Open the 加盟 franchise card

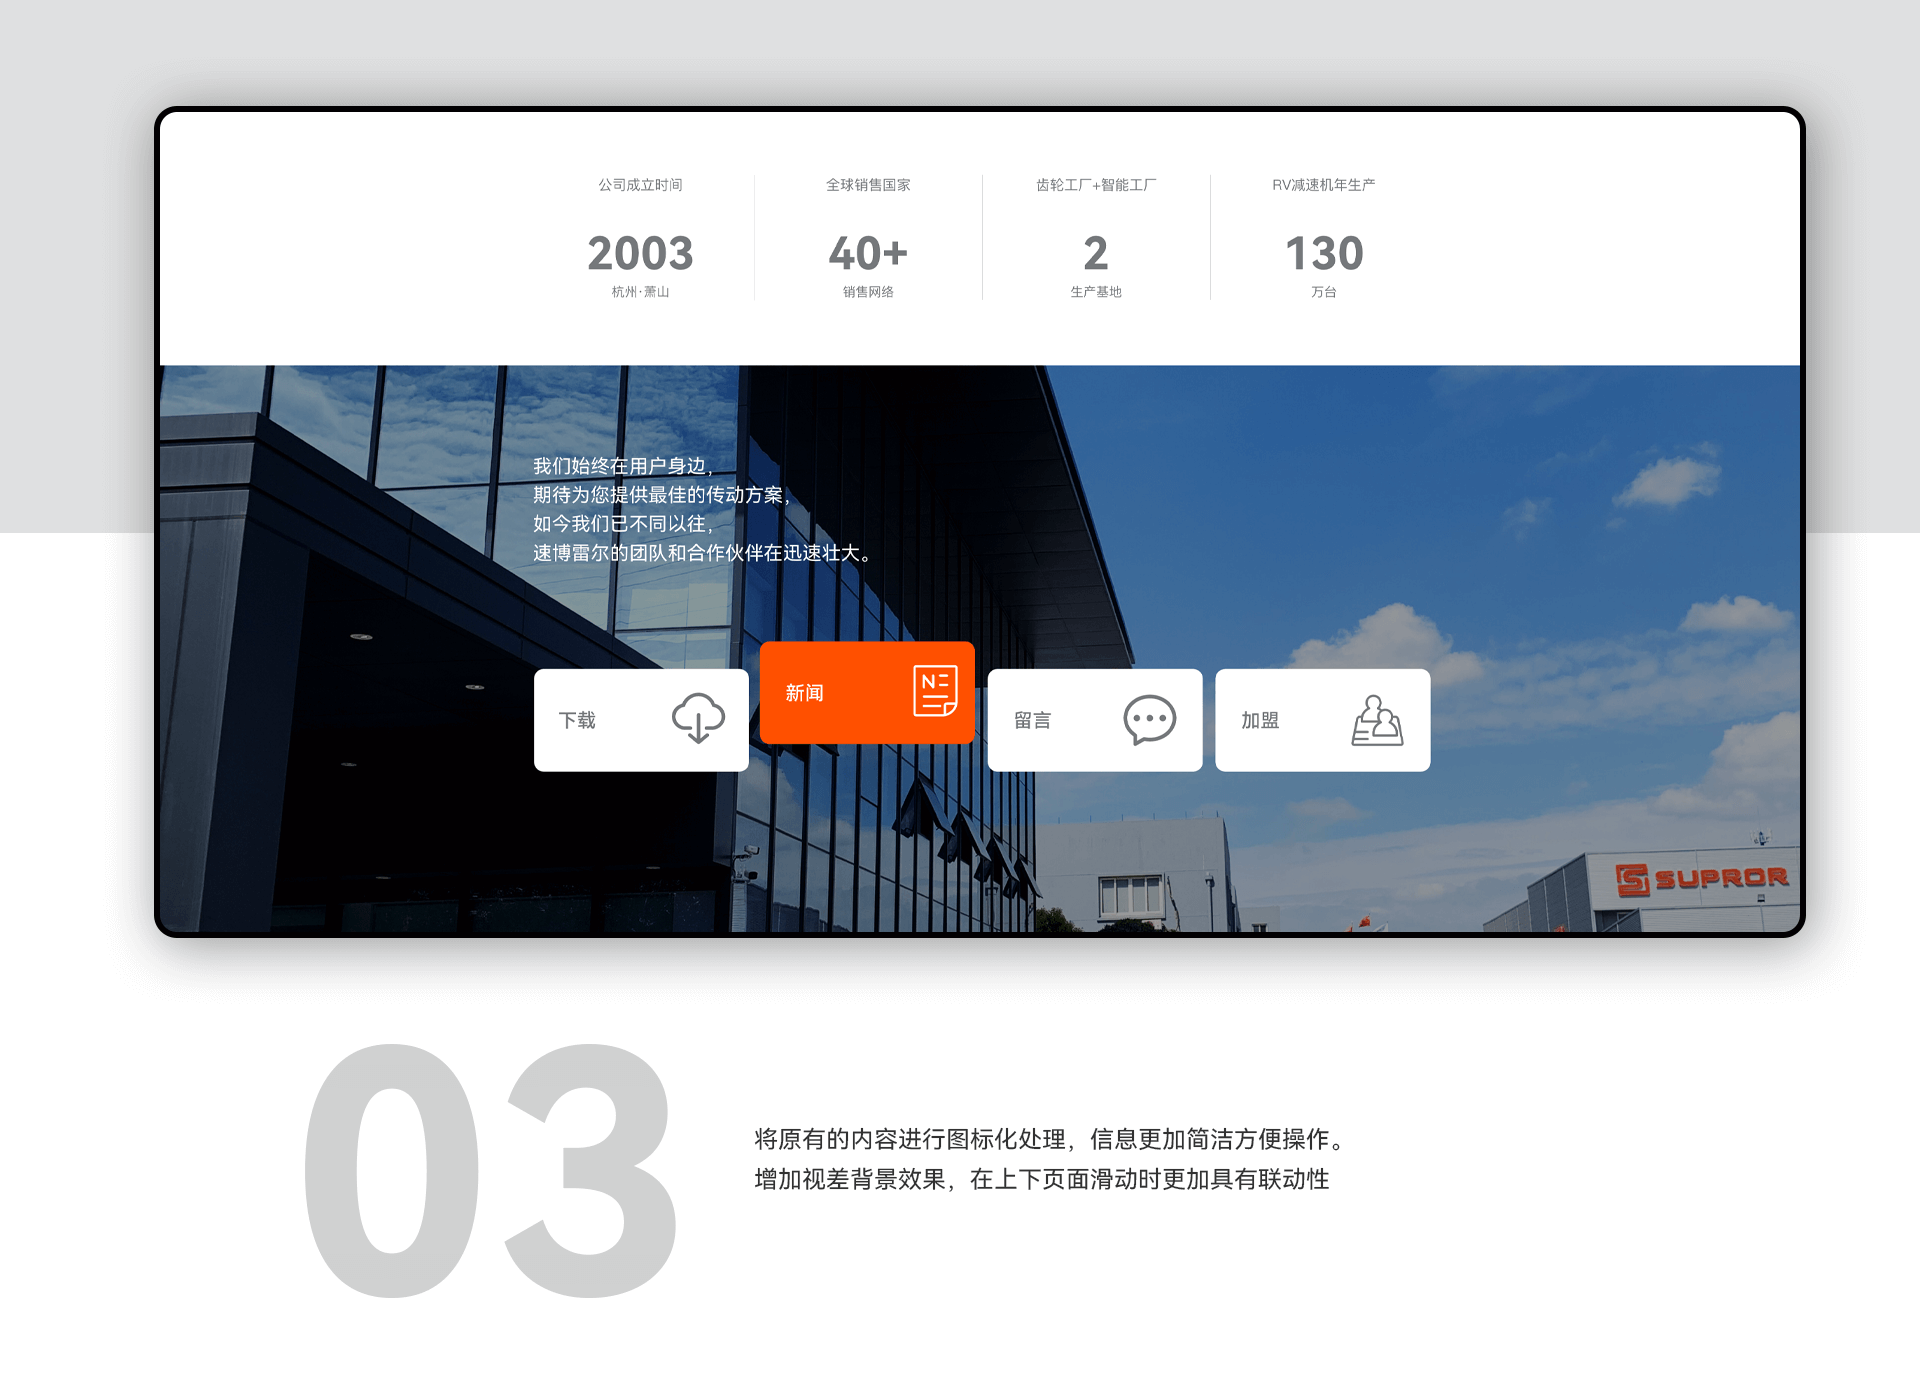[x=1323, y=720]
